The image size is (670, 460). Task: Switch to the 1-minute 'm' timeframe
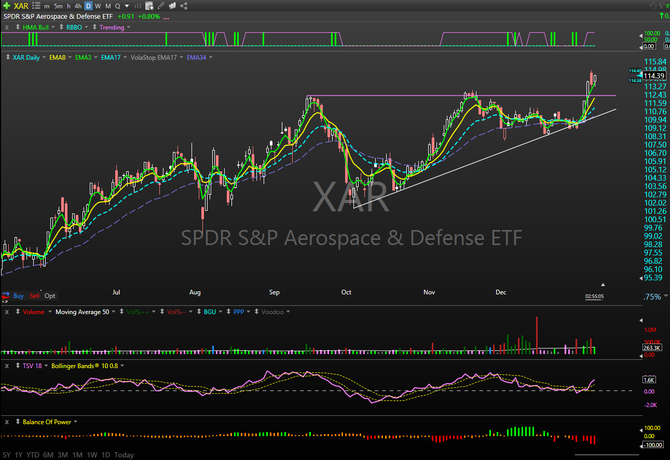coord(47,6)
